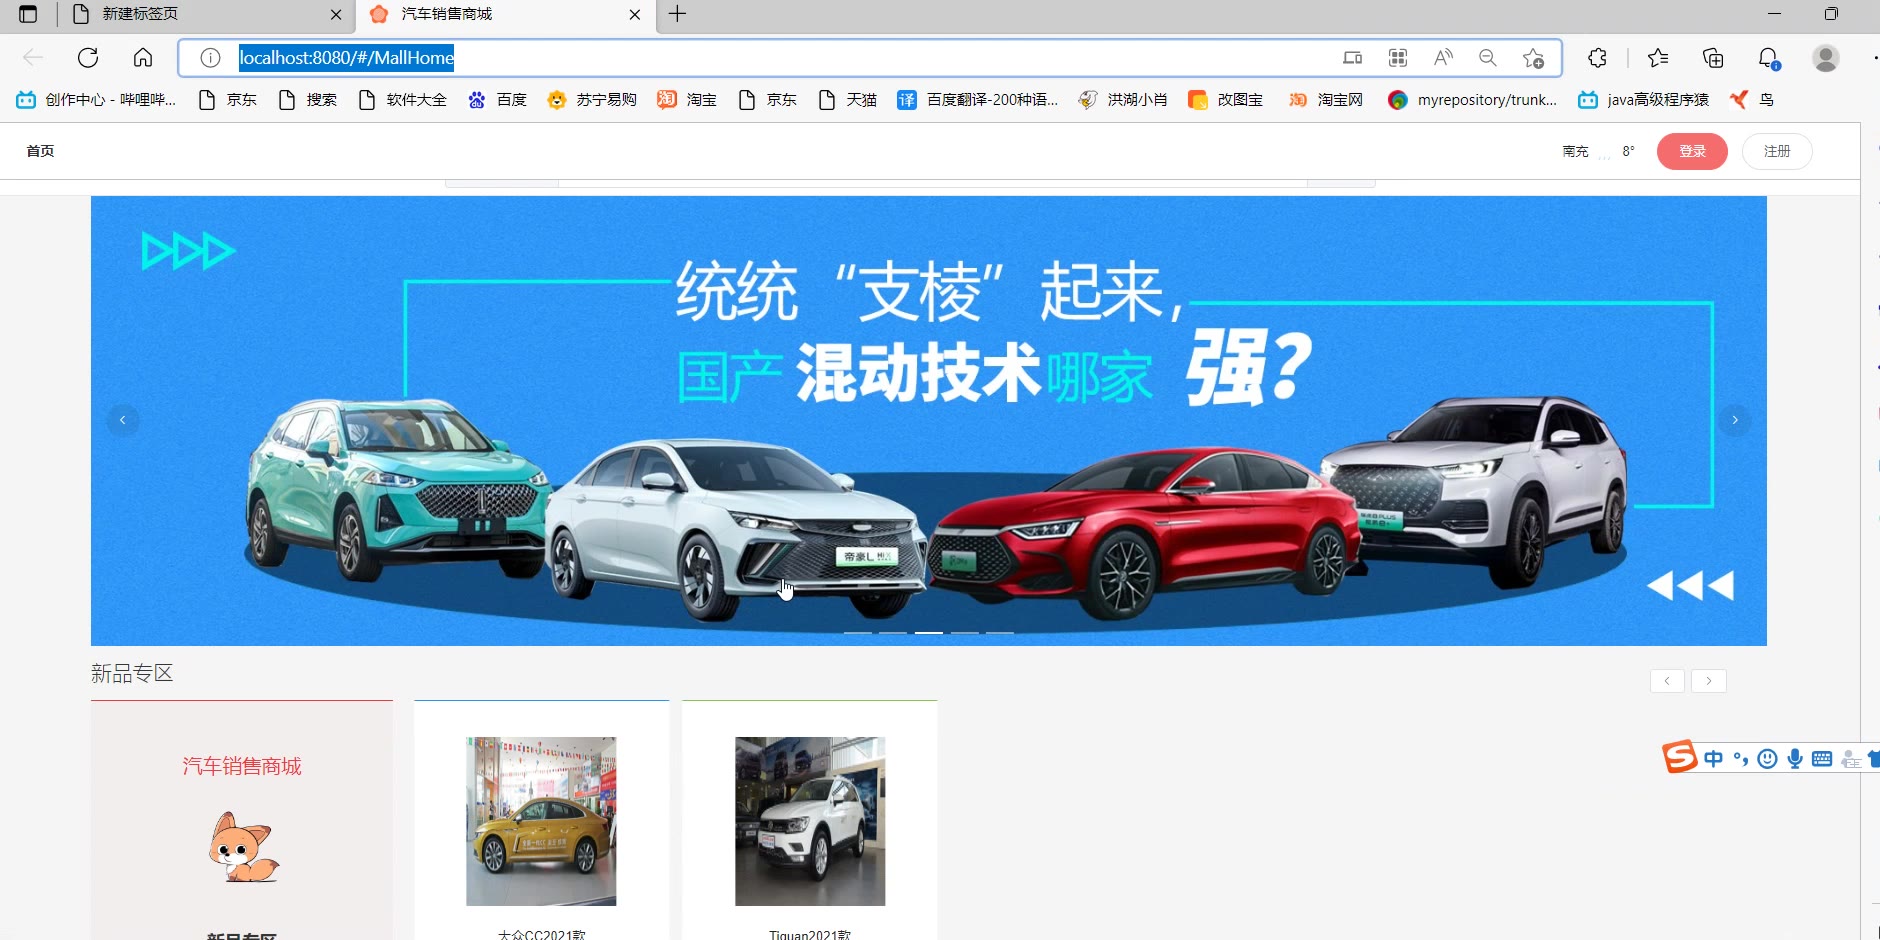The image size is (1880, 940).
Task: Open the yellow 大众CC2021款 car thumbnail
Action: pyautogui.click(x=541, y=821)
